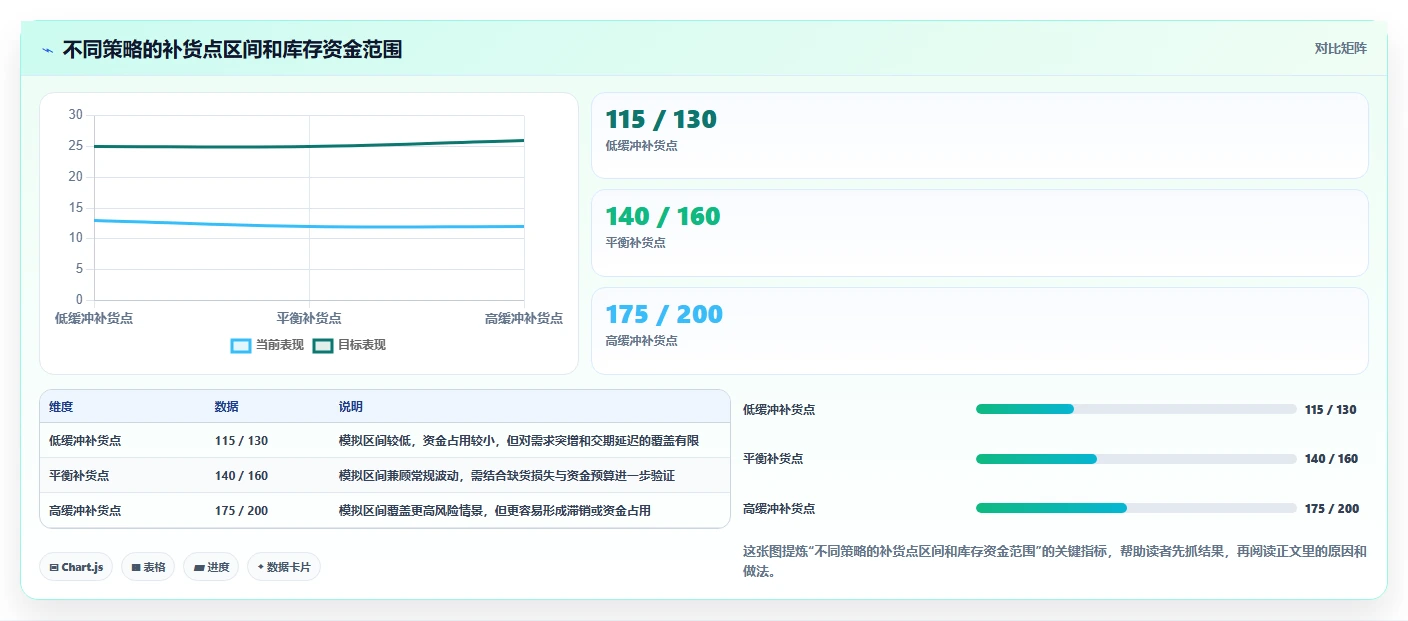Click the 维度 column header
Viewport: 1408px width, 621px height.
pos(61,407)
